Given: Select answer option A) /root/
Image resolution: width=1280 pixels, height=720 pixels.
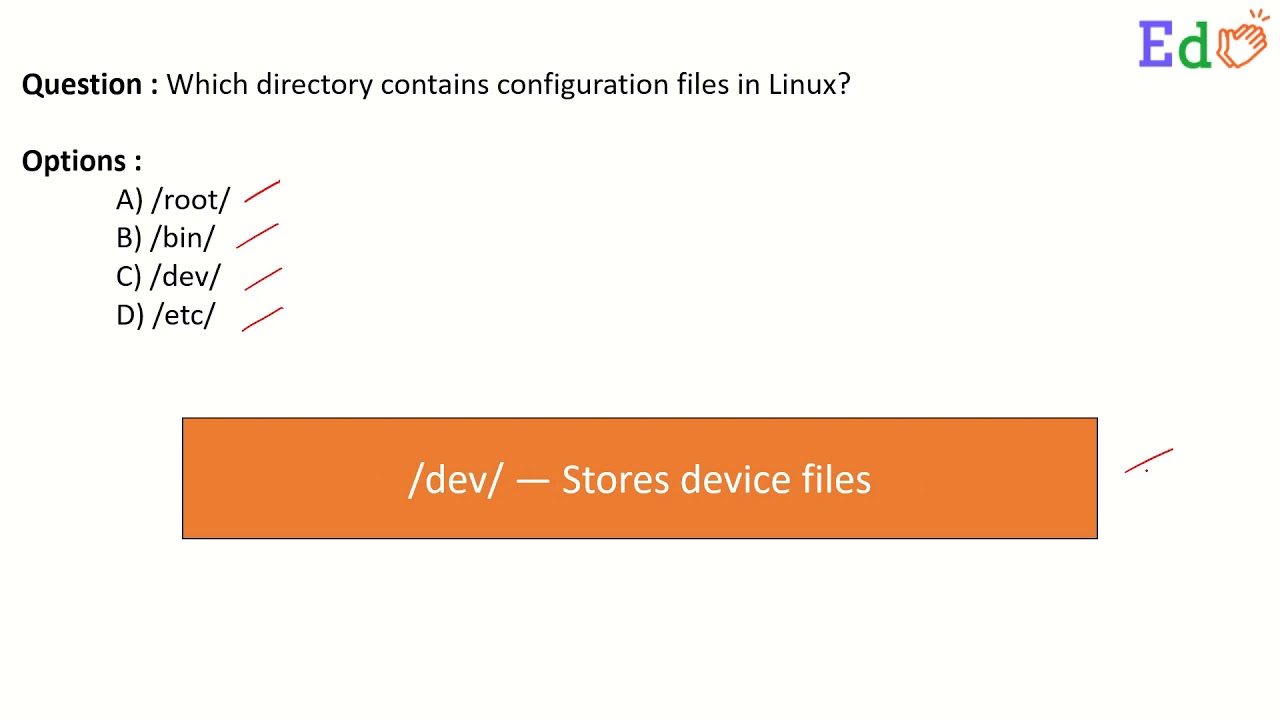Looking at the screenshot, I should pyautogui.click(x=173, y=200).
